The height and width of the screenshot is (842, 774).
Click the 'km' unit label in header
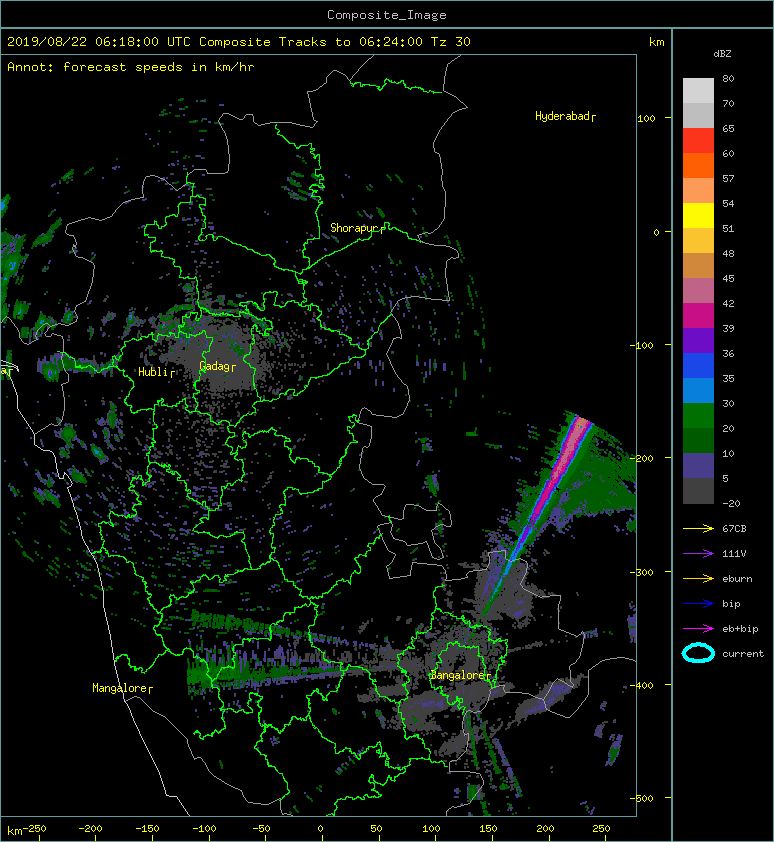[656, 42]
